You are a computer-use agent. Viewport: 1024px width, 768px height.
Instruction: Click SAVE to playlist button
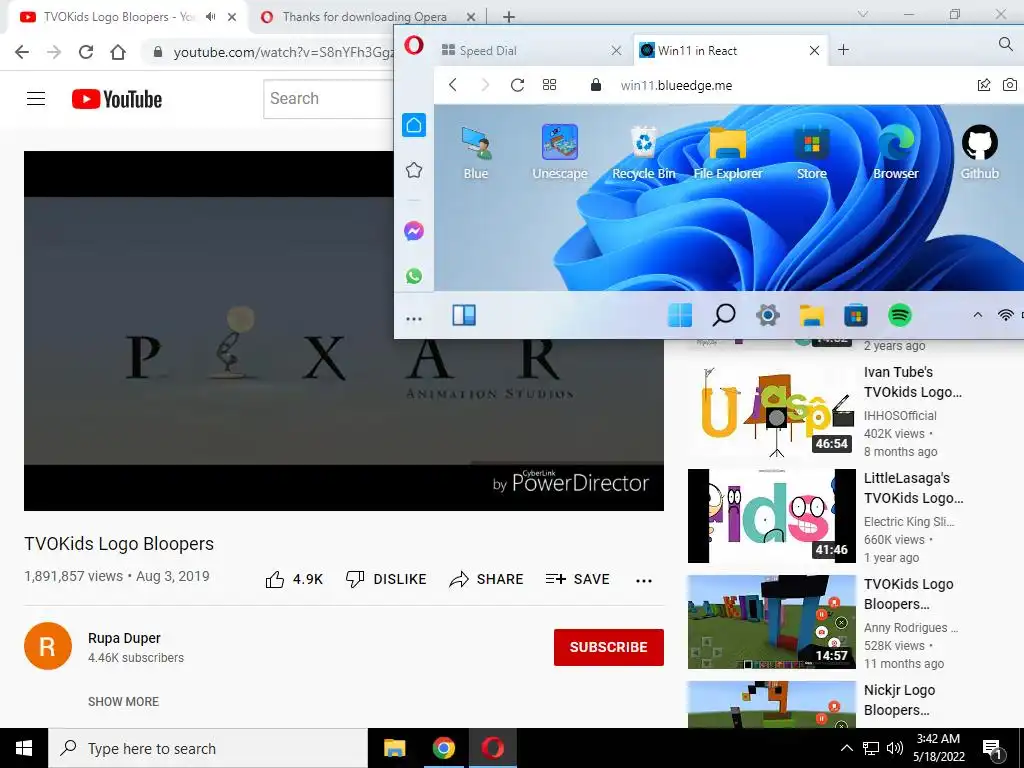[x=578, y=579]
